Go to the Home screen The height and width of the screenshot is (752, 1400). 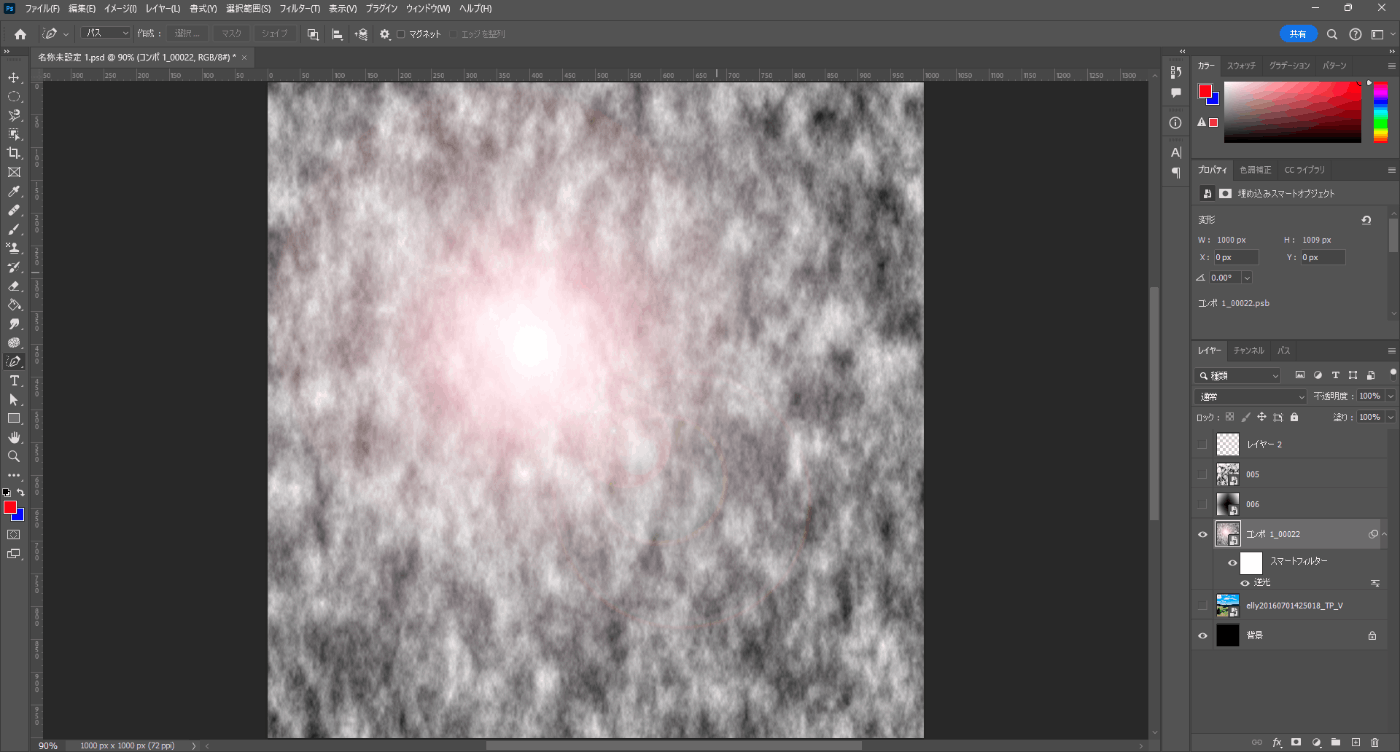[x=20, y=34]
